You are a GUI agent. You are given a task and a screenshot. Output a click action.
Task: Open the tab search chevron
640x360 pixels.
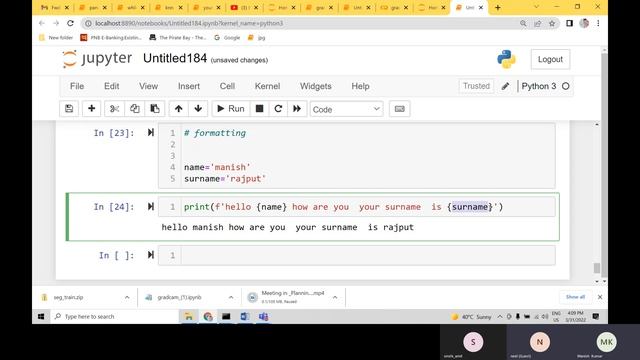point(536,7)
